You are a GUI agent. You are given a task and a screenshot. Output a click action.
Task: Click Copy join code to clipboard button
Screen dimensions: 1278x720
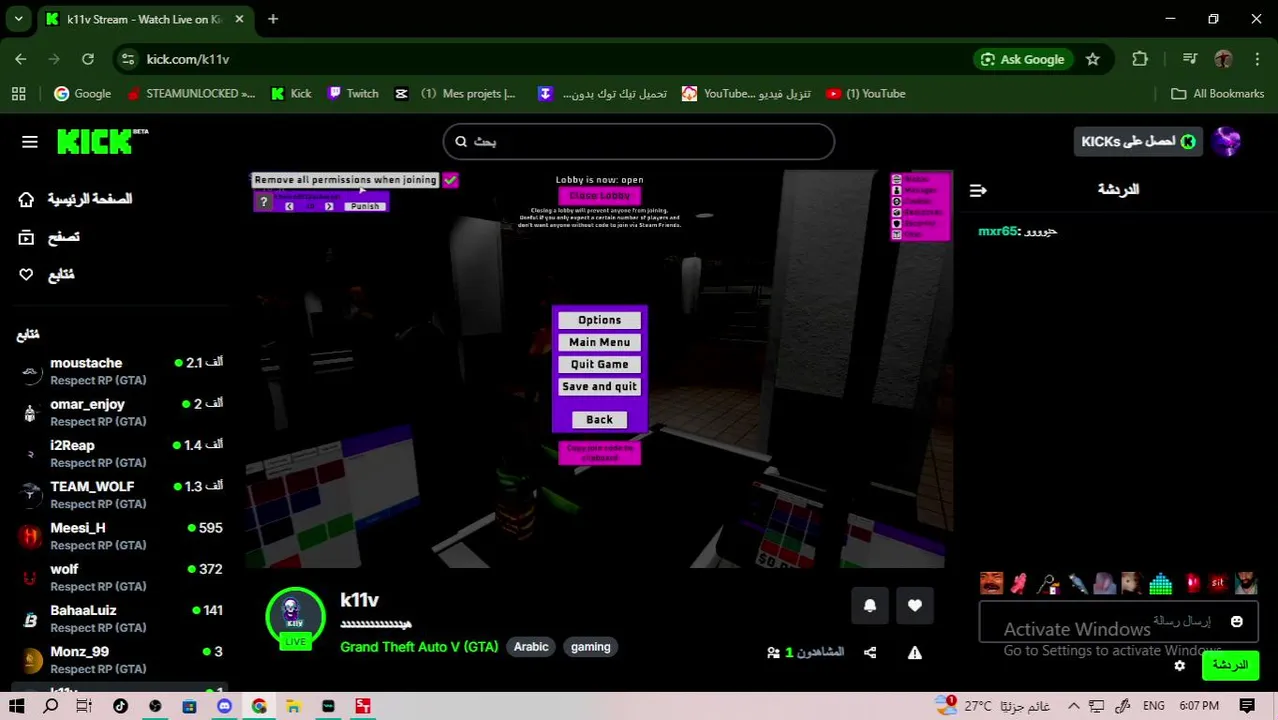pyautogui.click(x=600, y=453)
